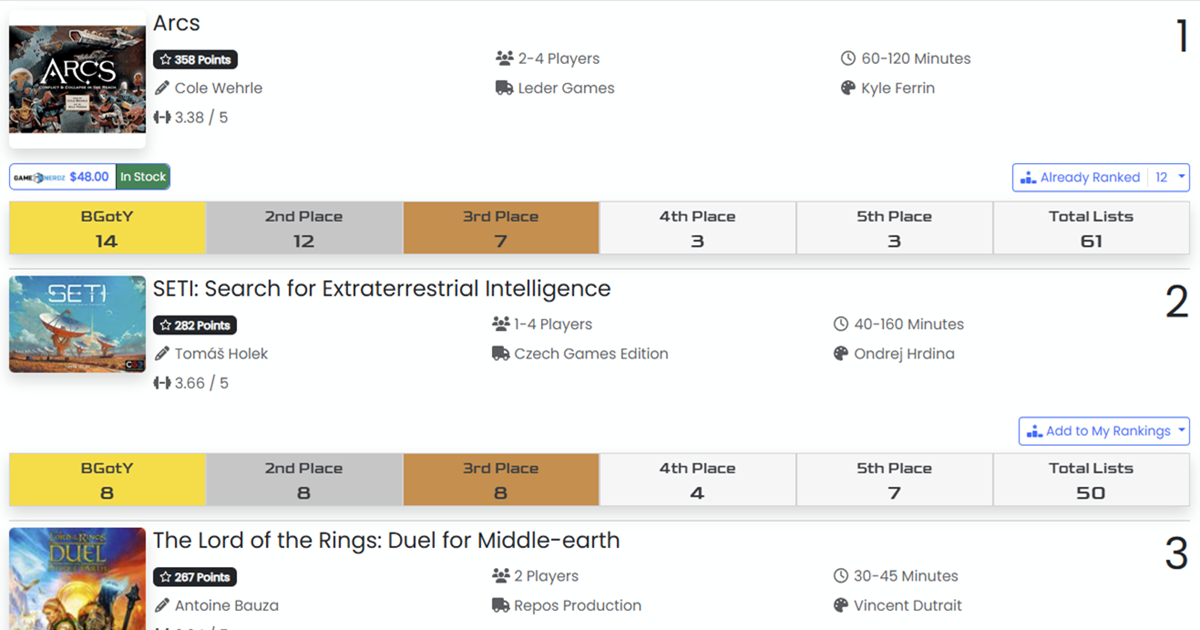This screenshot has width=1200, height=630.
Task: Click the star icon on Arcs points badge
Action: 165,60
